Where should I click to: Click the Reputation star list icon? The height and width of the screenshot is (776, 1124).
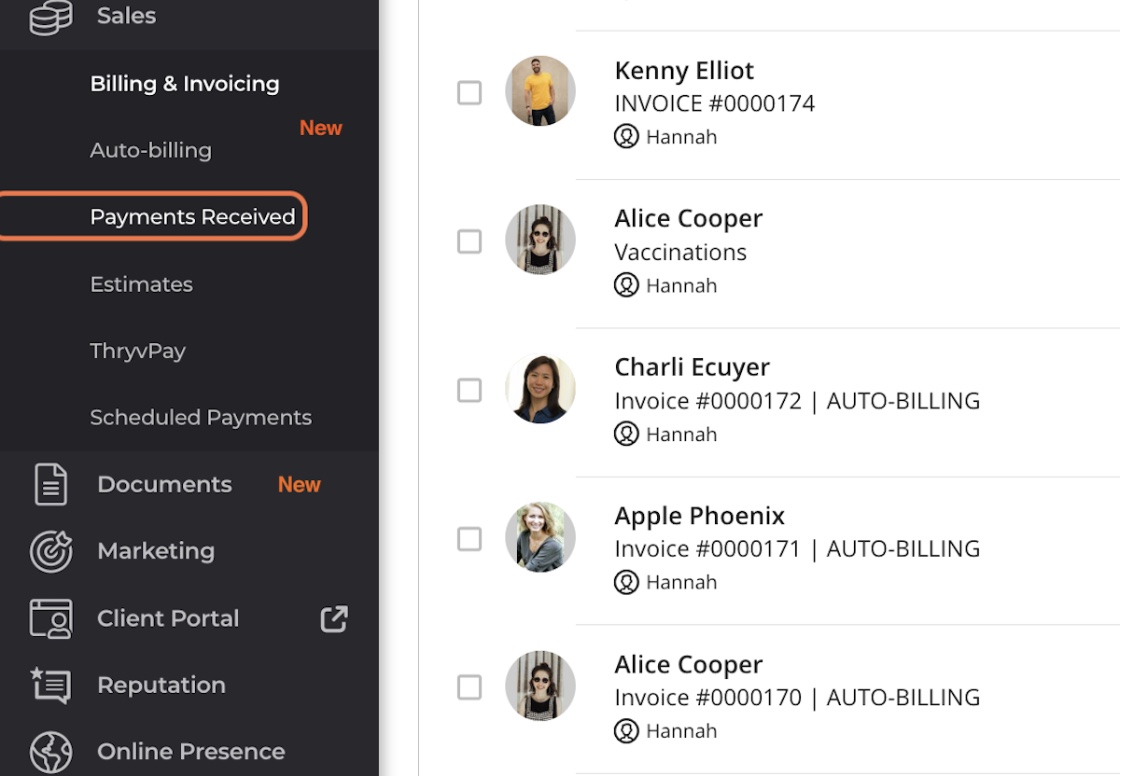tap(51, 685)
